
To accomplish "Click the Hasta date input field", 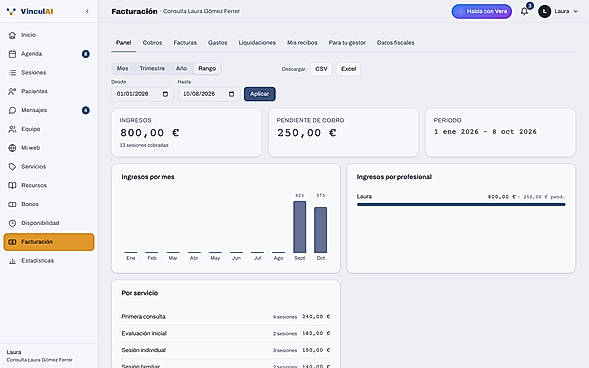I will tap(209, 94).
